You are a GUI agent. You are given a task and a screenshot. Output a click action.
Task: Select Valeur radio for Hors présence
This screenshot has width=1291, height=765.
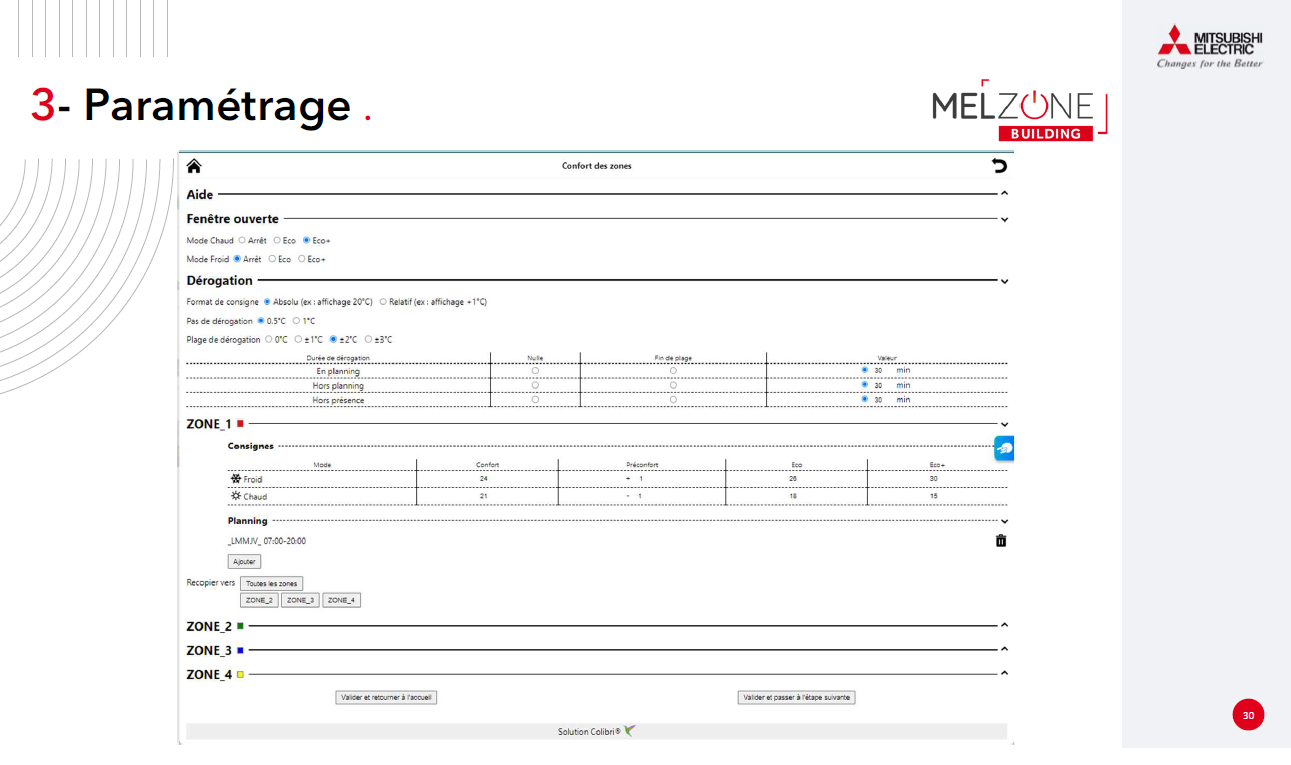(x=865, y=400)
